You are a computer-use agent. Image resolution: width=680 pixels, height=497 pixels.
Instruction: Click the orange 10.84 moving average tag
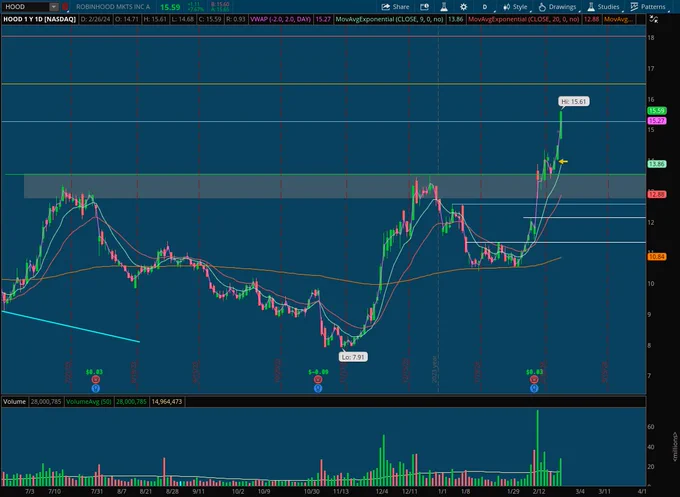coord(657,257)
